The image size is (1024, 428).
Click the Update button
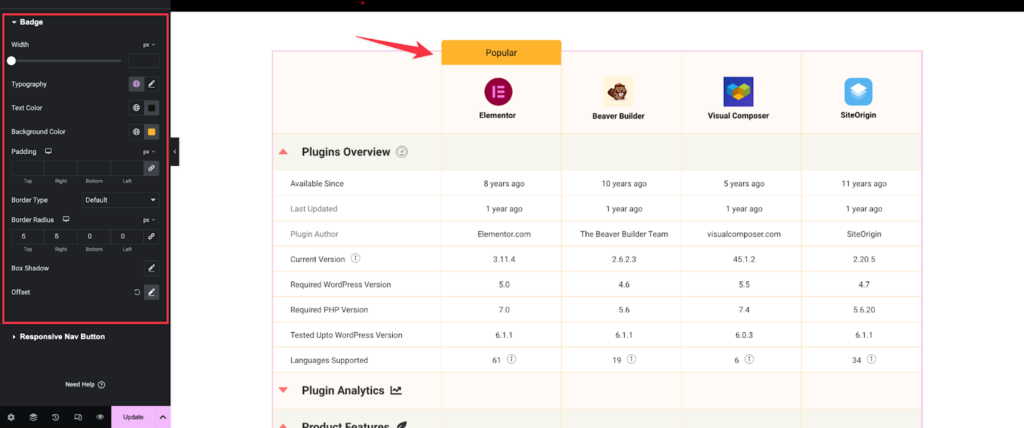pos(133,417)
